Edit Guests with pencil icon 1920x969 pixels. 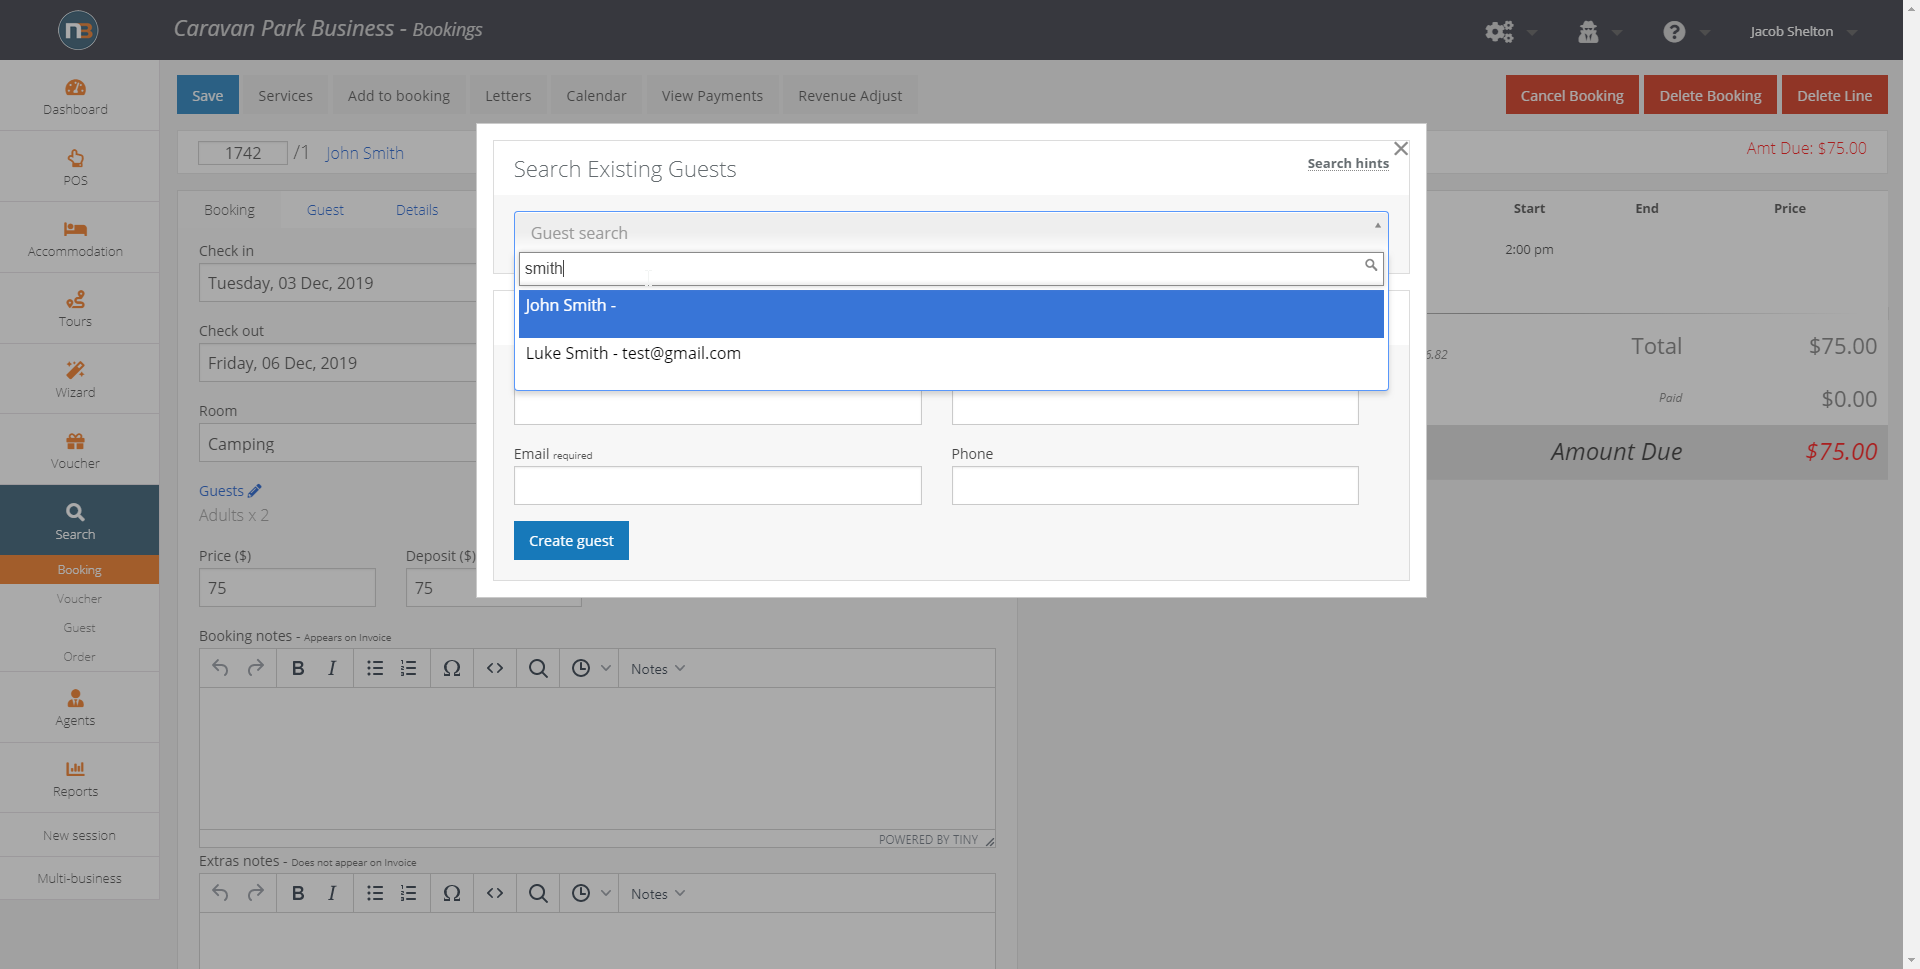coord(255,491)
